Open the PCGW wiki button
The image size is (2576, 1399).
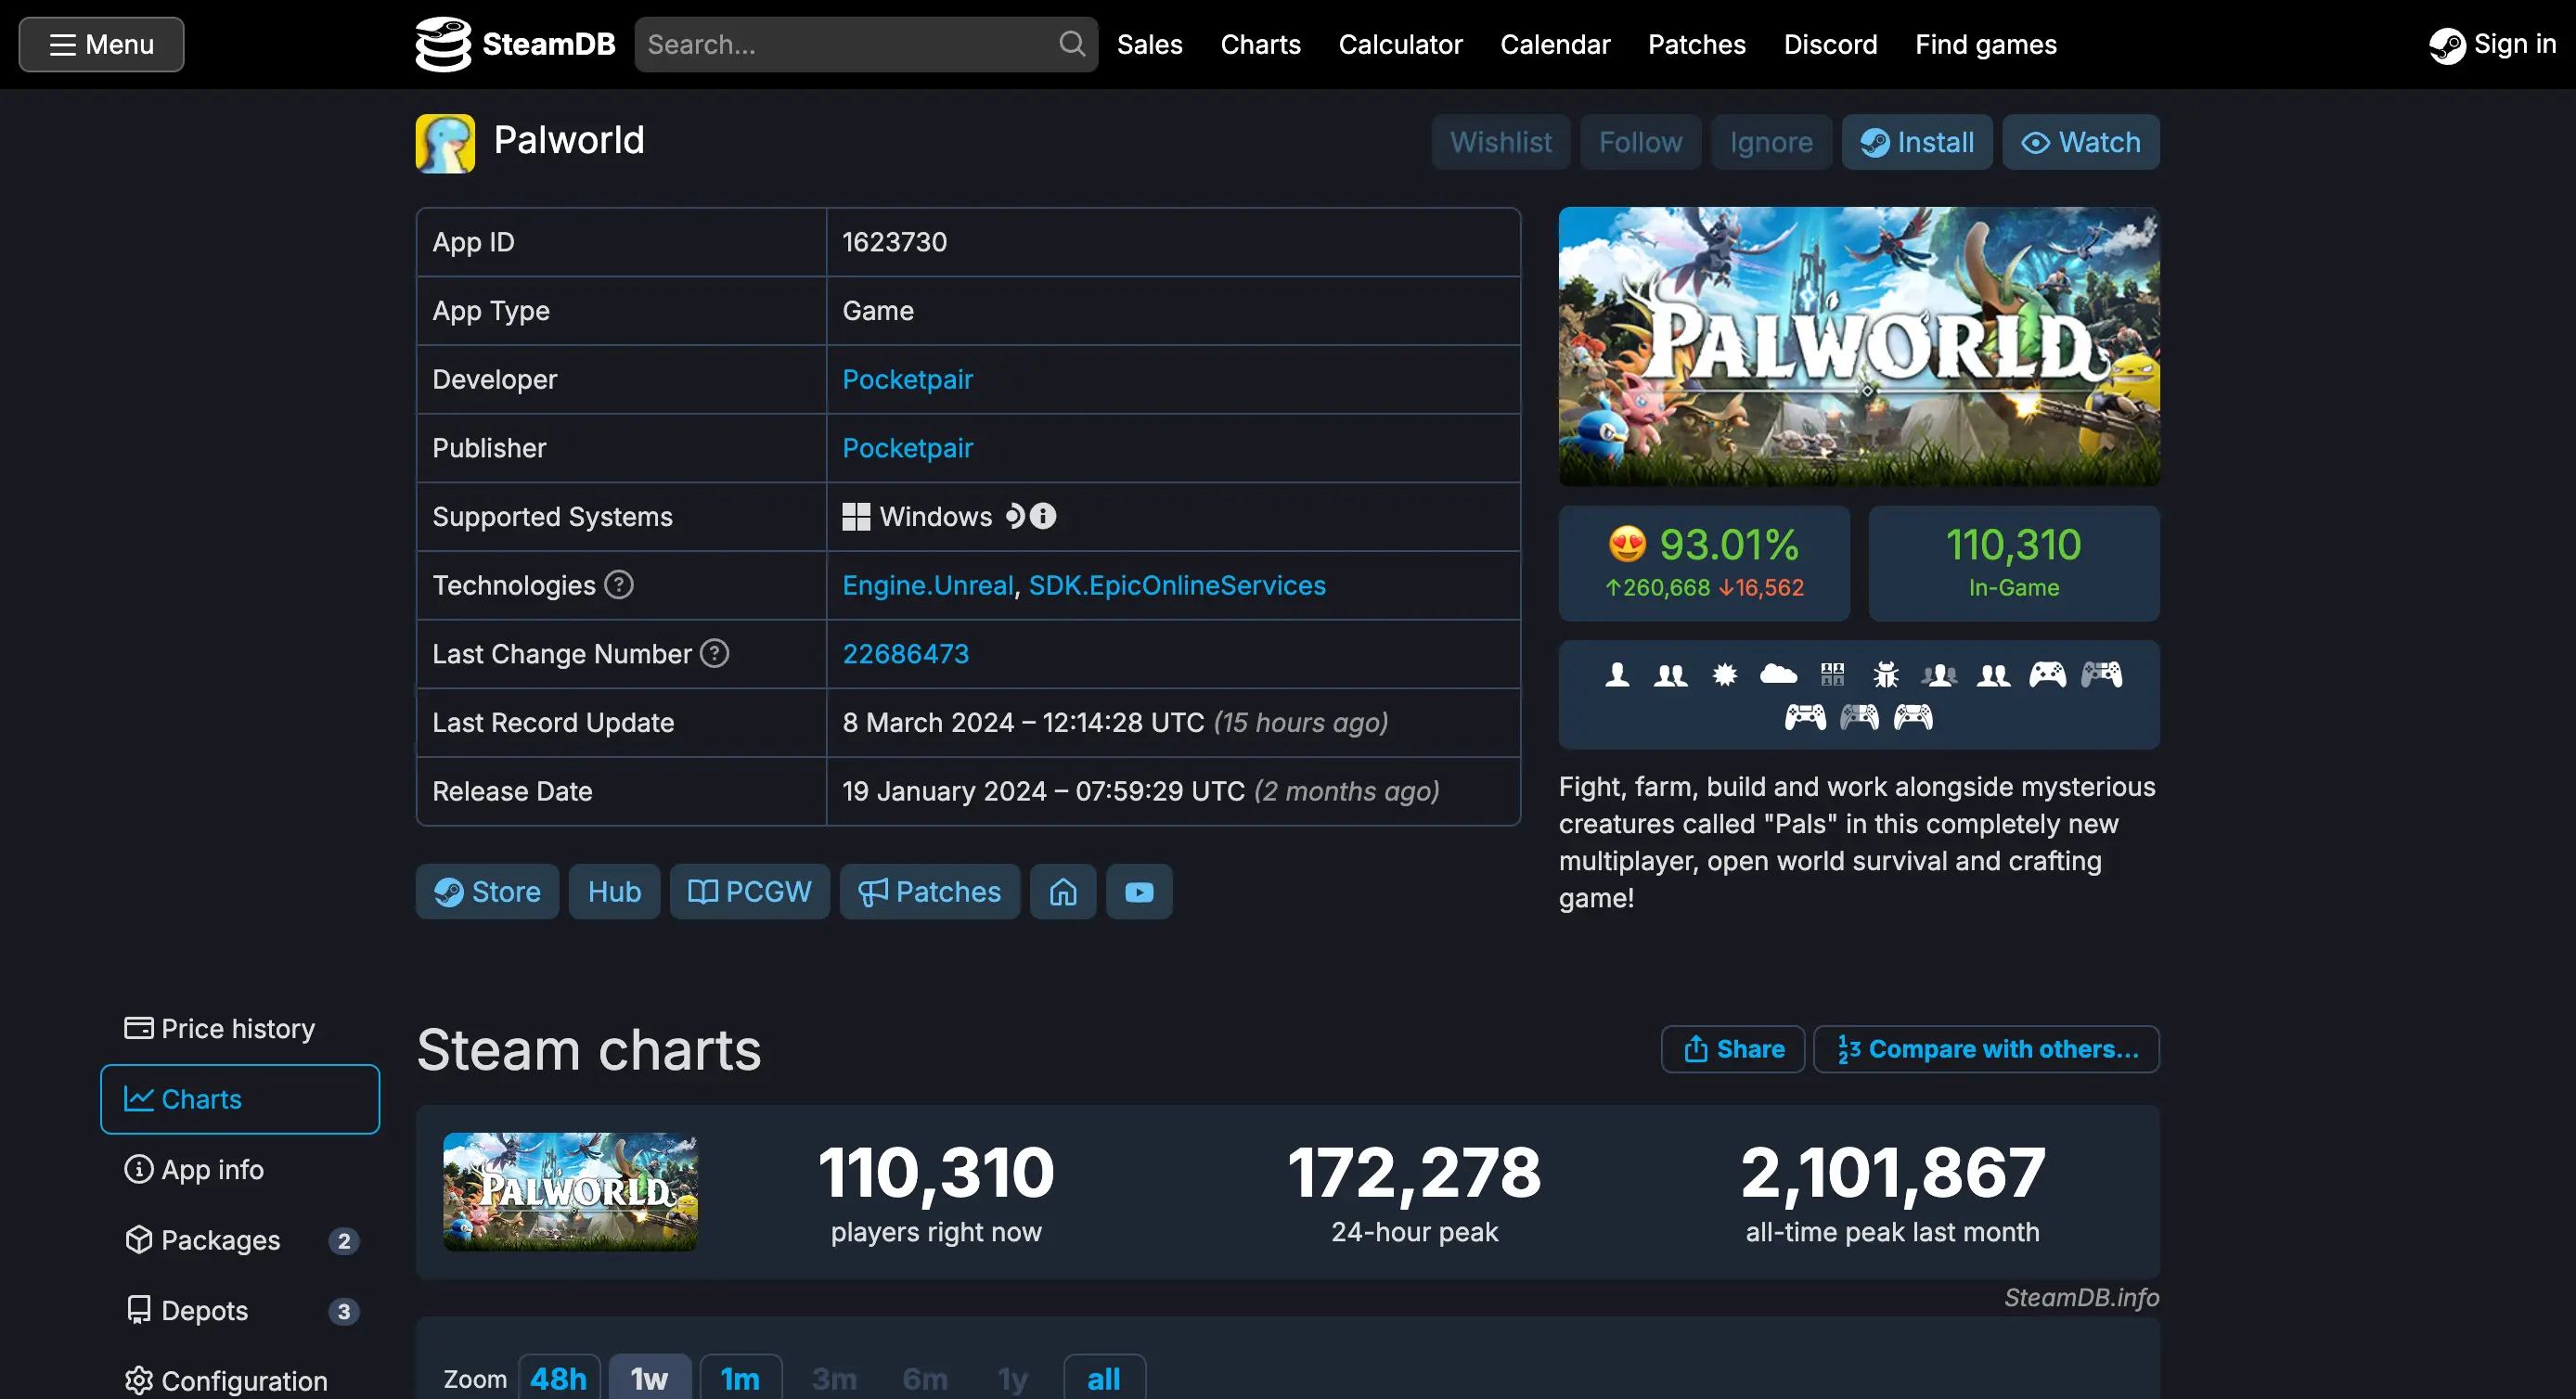749,891
